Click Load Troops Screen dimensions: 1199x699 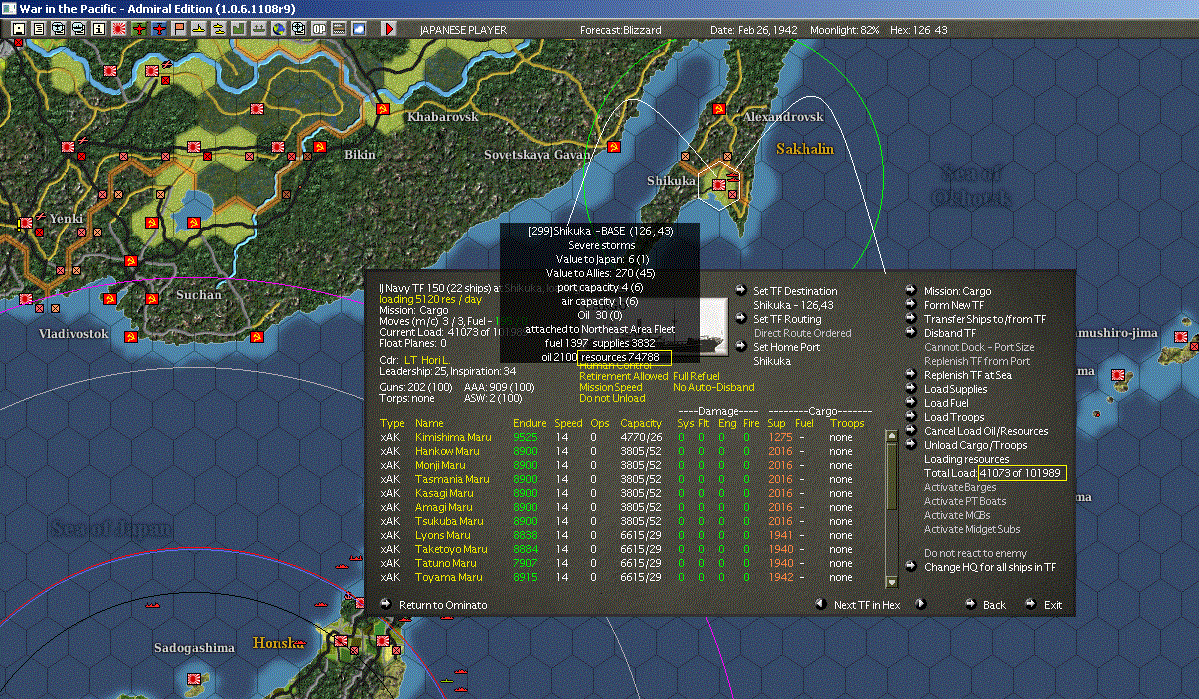click(x=954, y=417)
